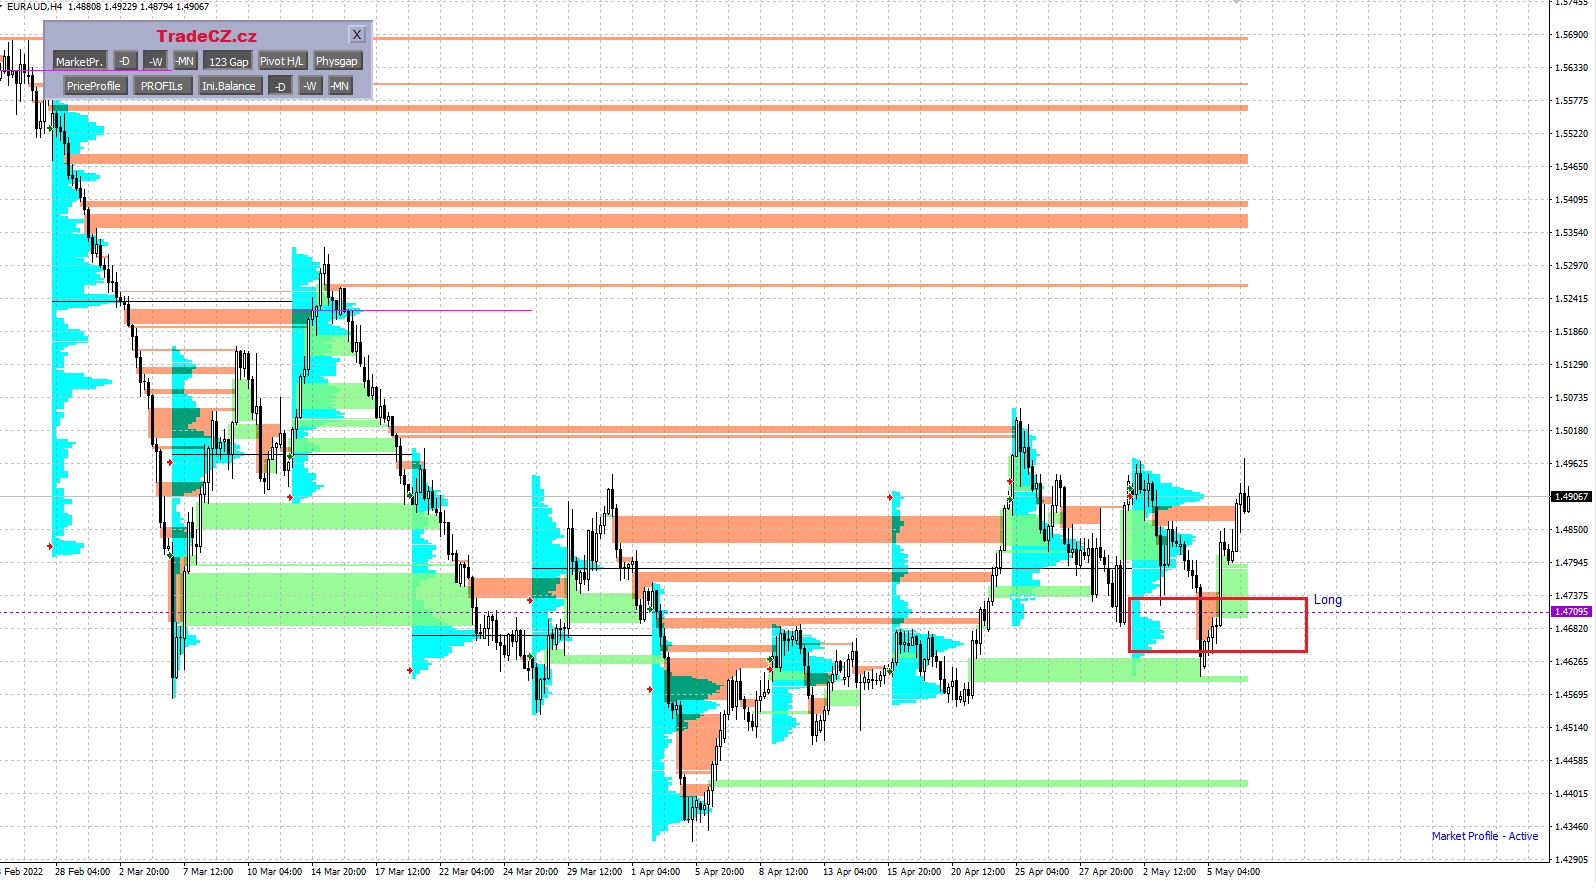Image resolution: width=1596 pixels, height=888 pixels.
Task: Open the PriceProfile option
Action: pos(93,87)
